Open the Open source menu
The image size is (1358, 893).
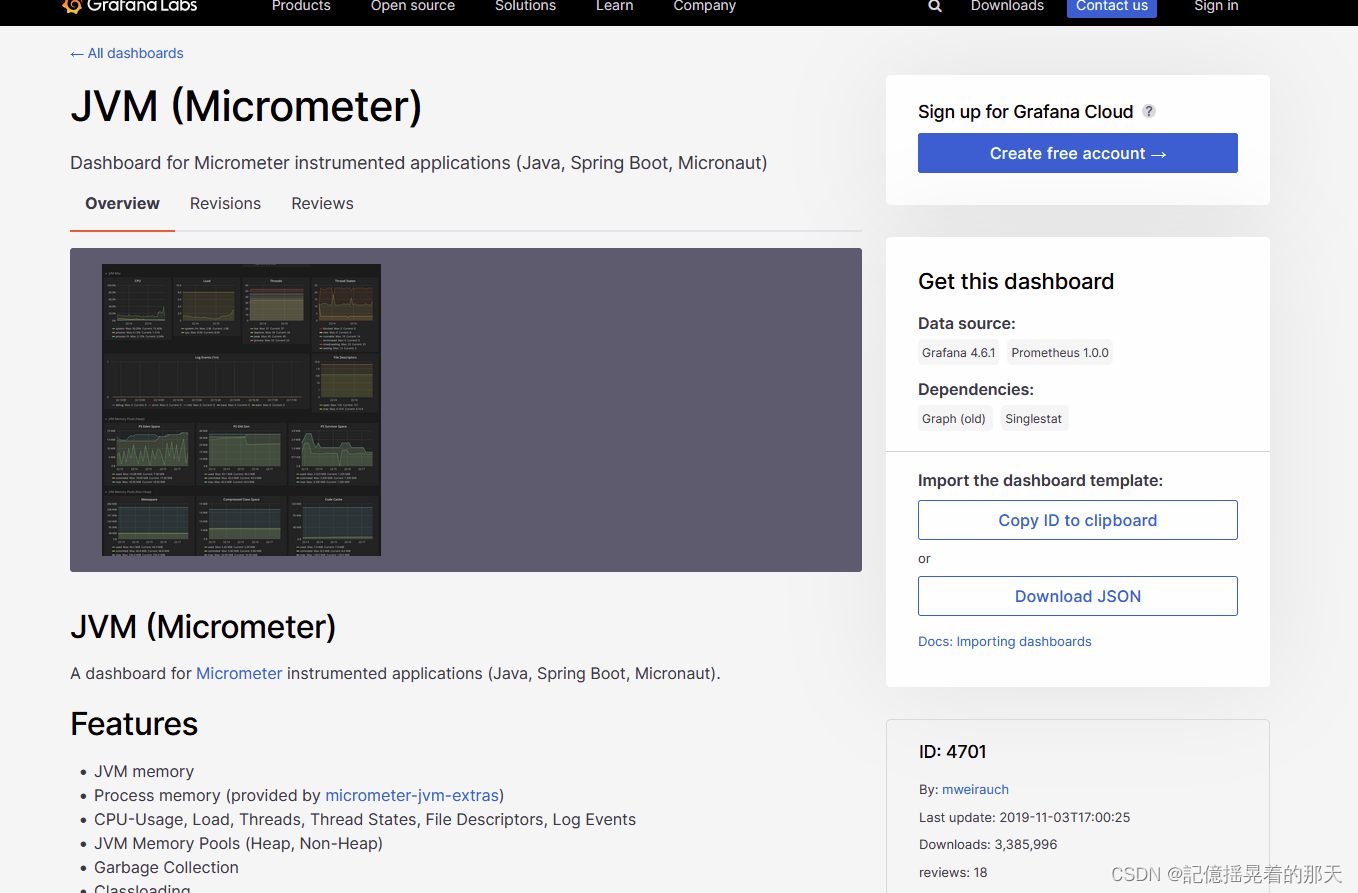pyautogui.click(x=413, y=6)
